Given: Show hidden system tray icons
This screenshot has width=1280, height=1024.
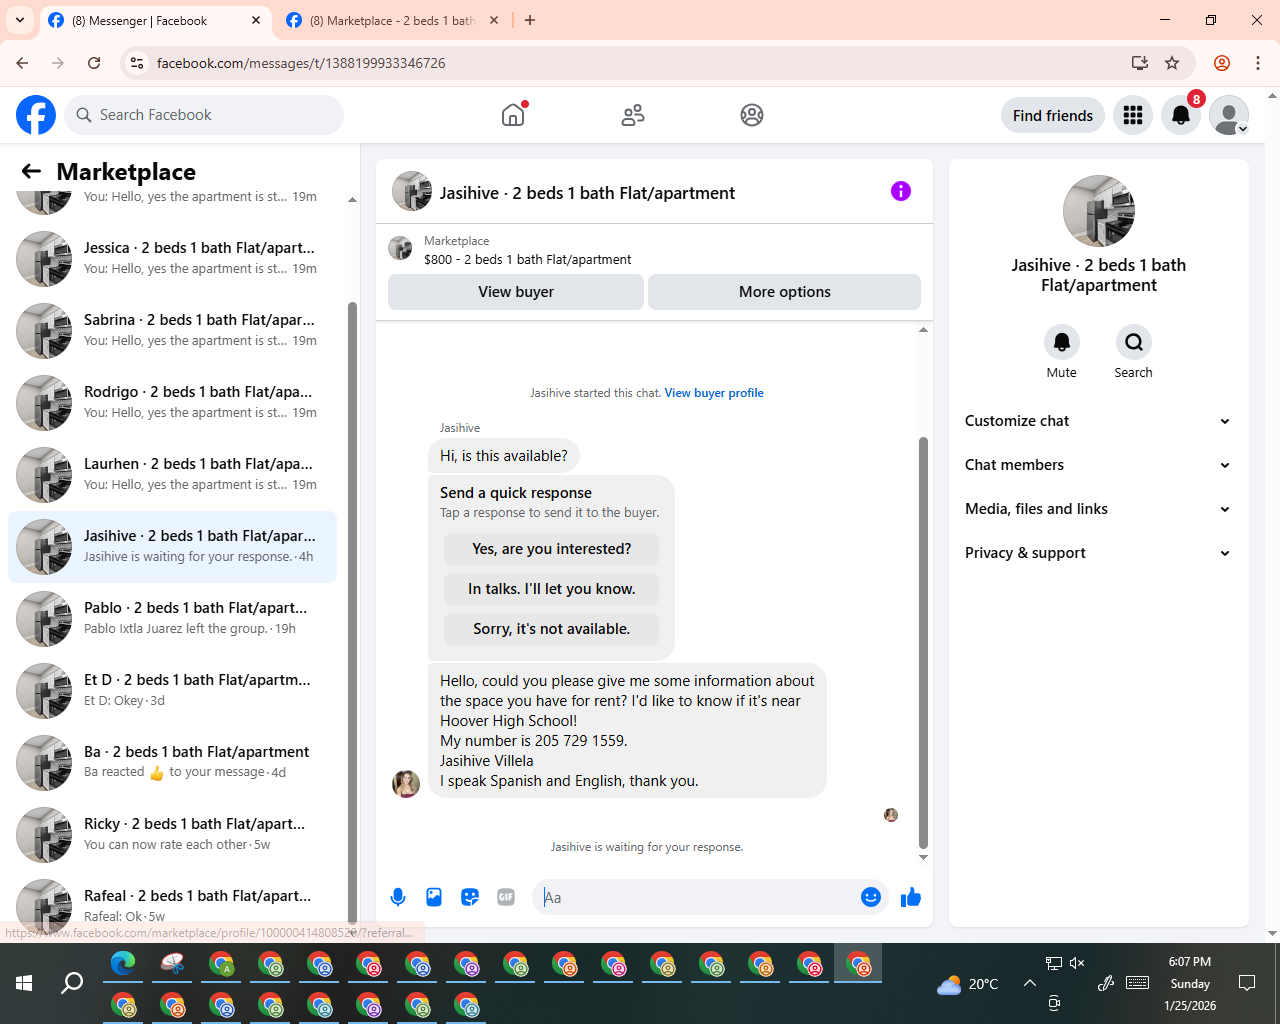Looking at the screenshot, I should [x=1029, y=983].
